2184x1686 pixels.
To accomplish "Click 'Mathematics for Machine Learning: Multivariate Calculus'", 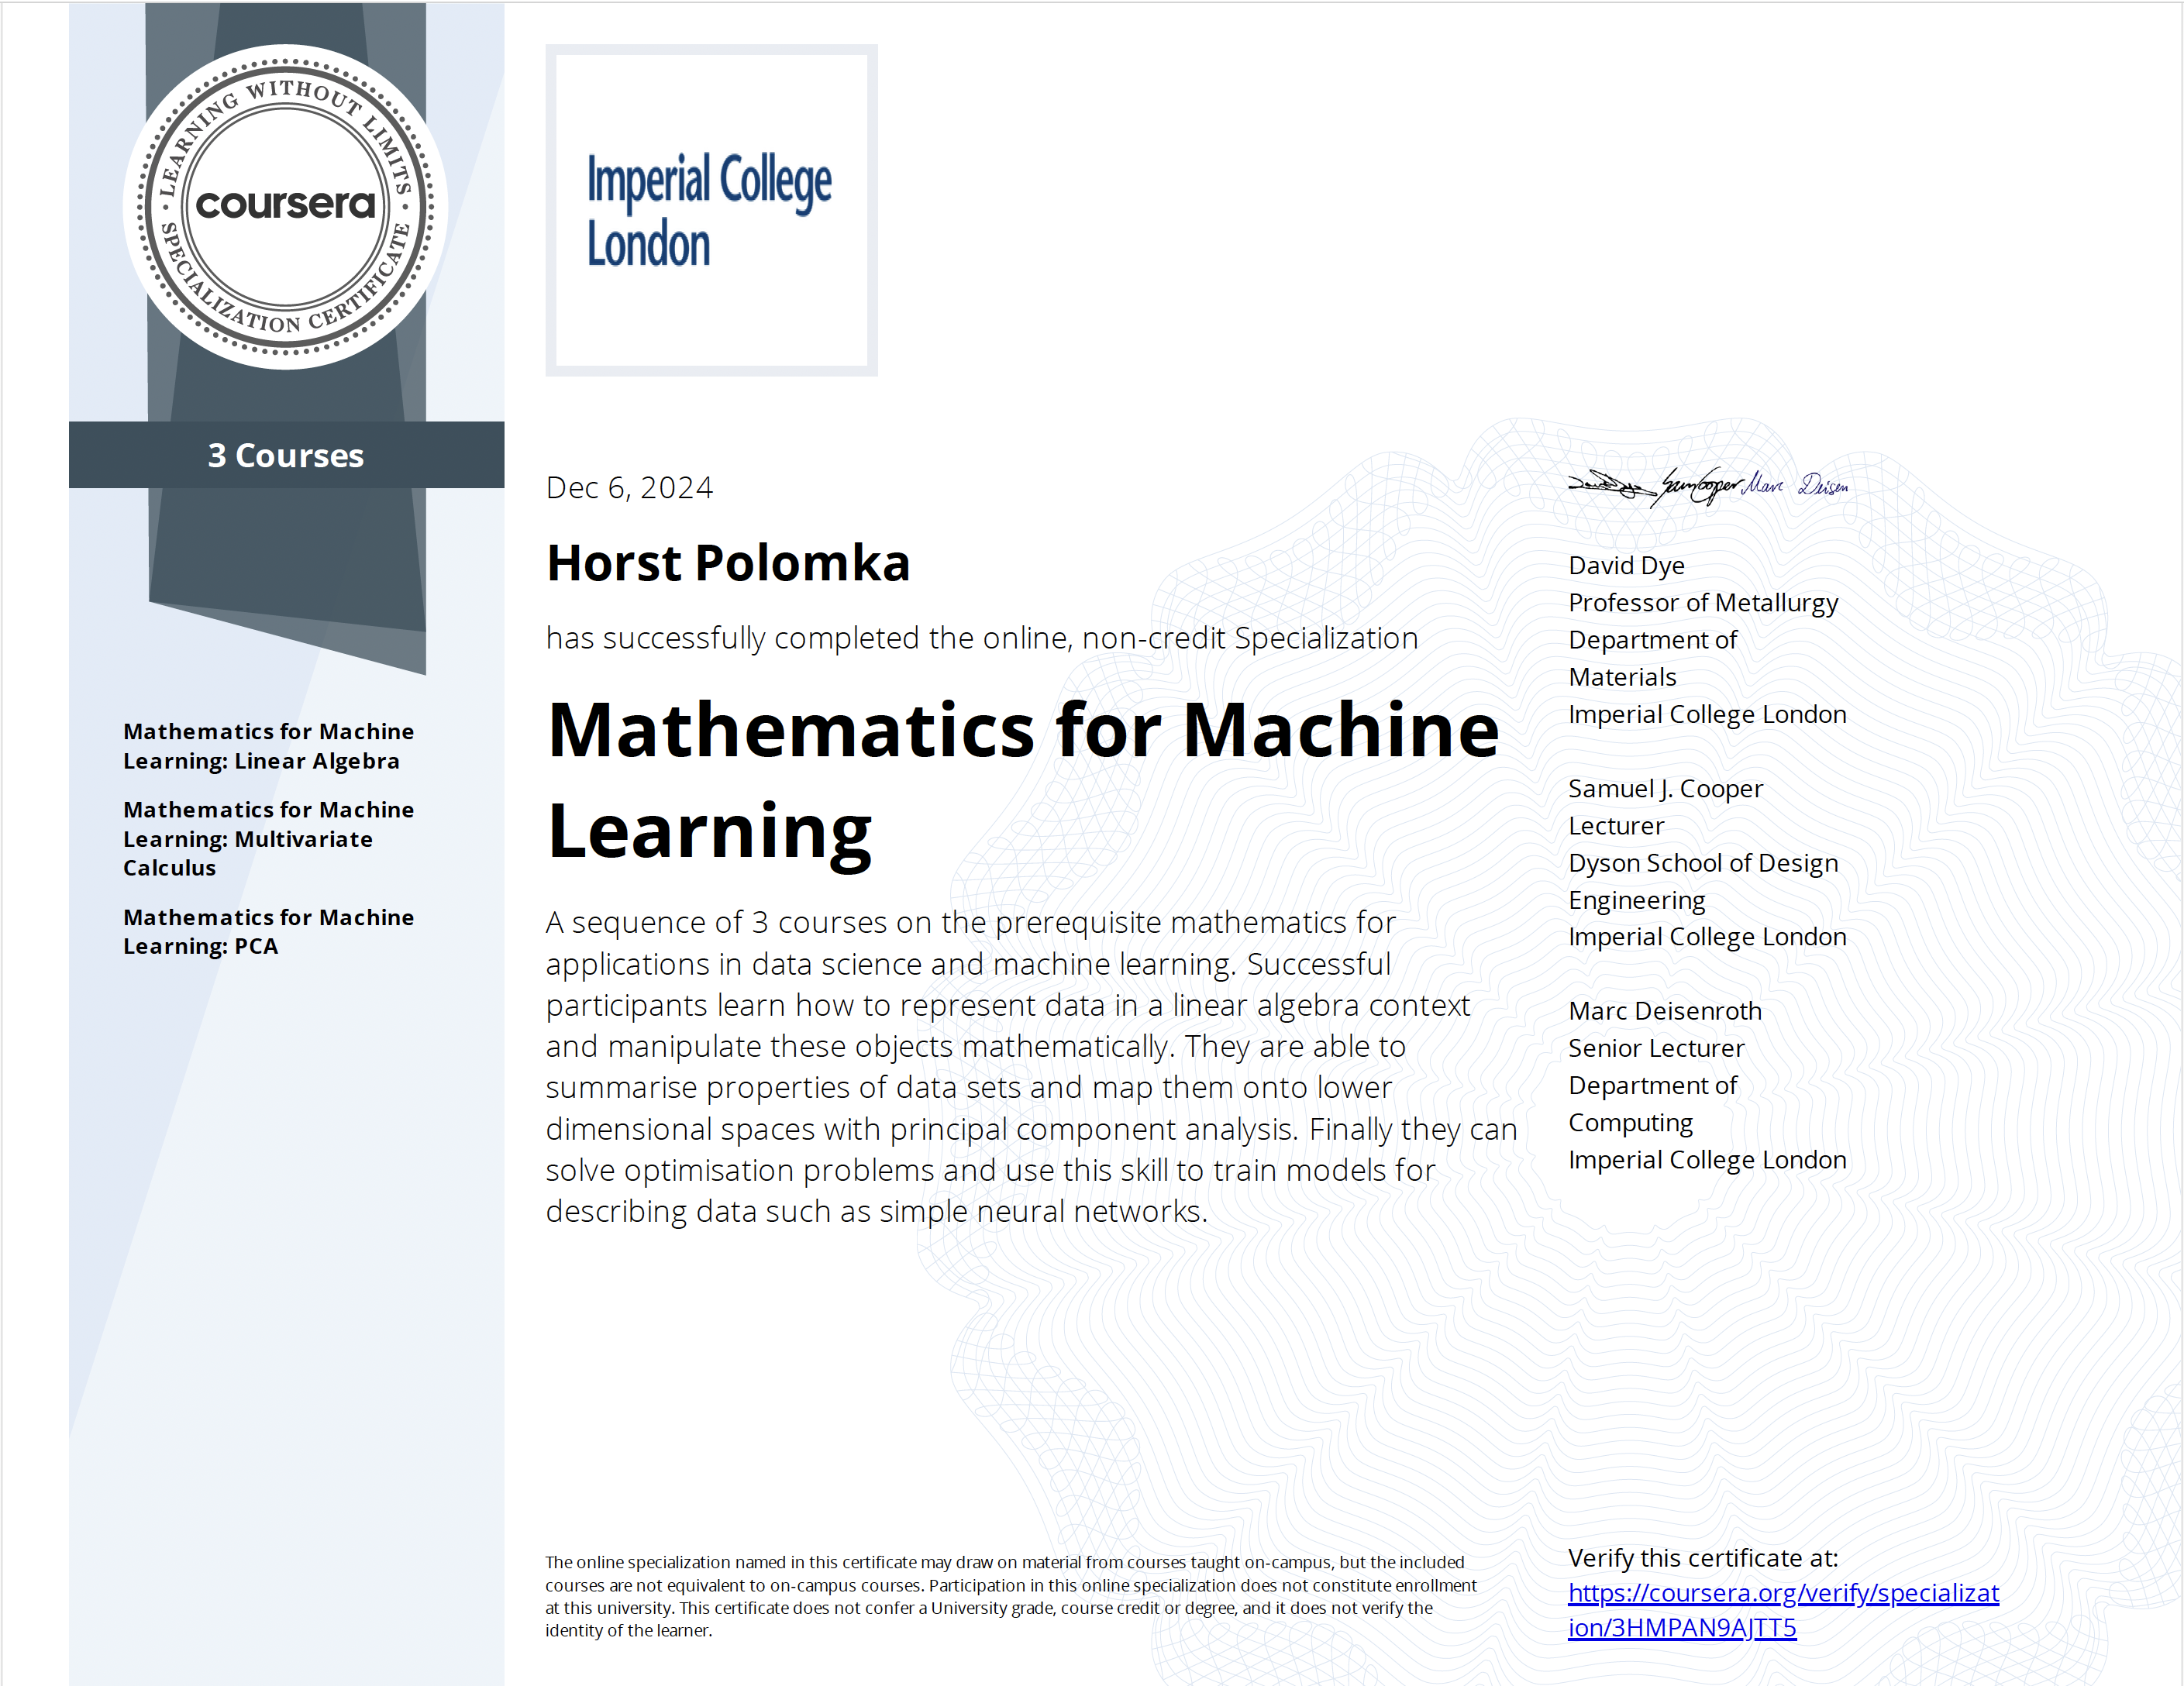I will [x=268, y=839].
